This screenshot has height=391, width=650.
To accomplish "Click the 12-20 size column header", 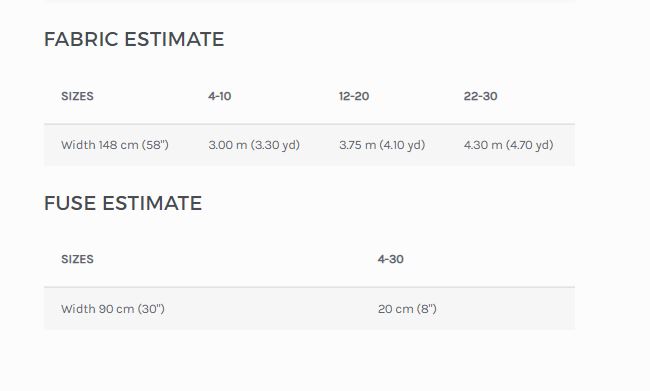I will (x=354, y=96).
